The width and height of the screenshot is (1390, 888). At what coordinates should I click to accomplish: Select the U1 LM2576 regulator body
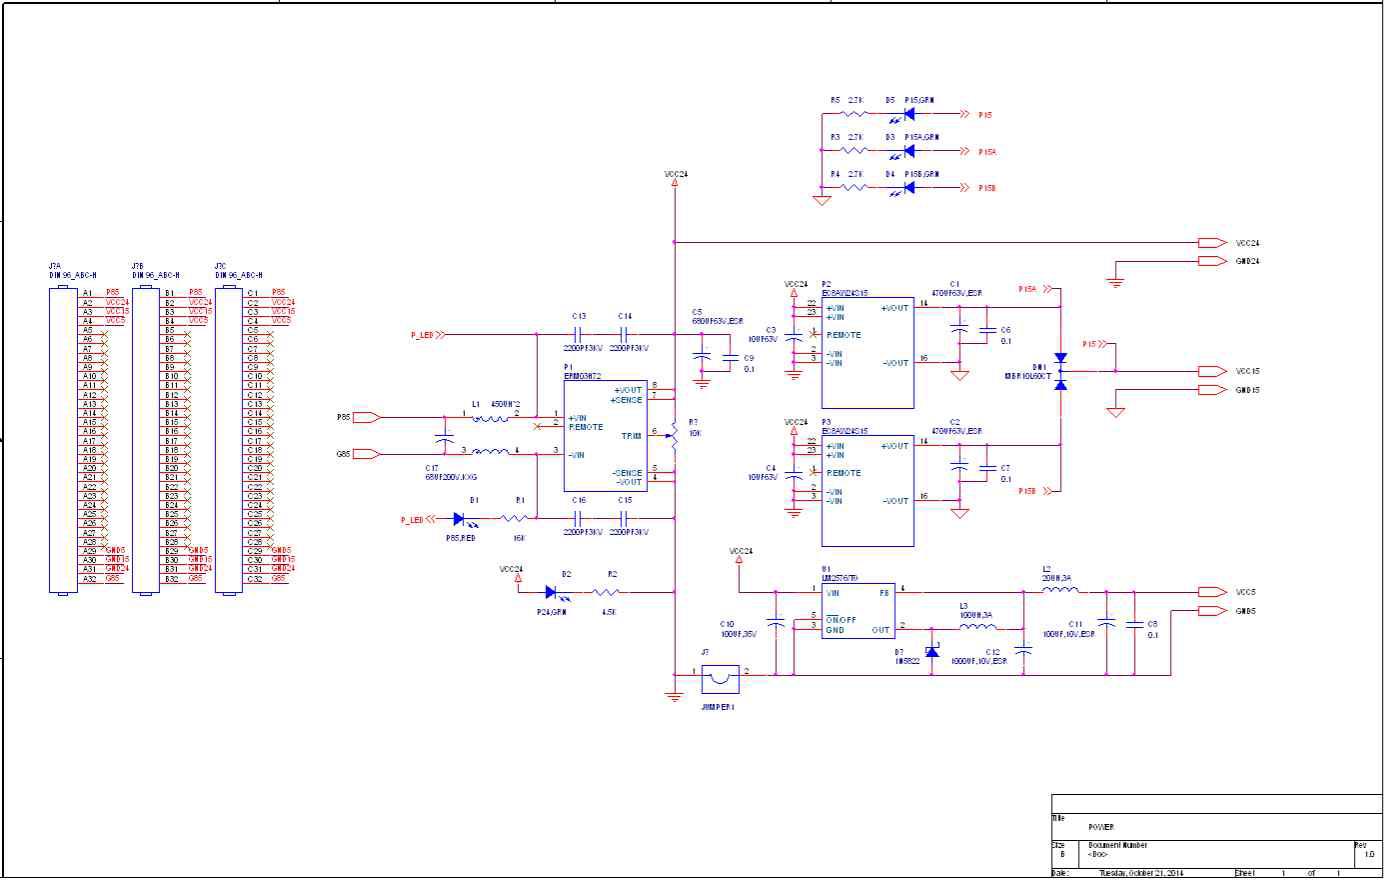pyautogui.click(x=858, y=611)
